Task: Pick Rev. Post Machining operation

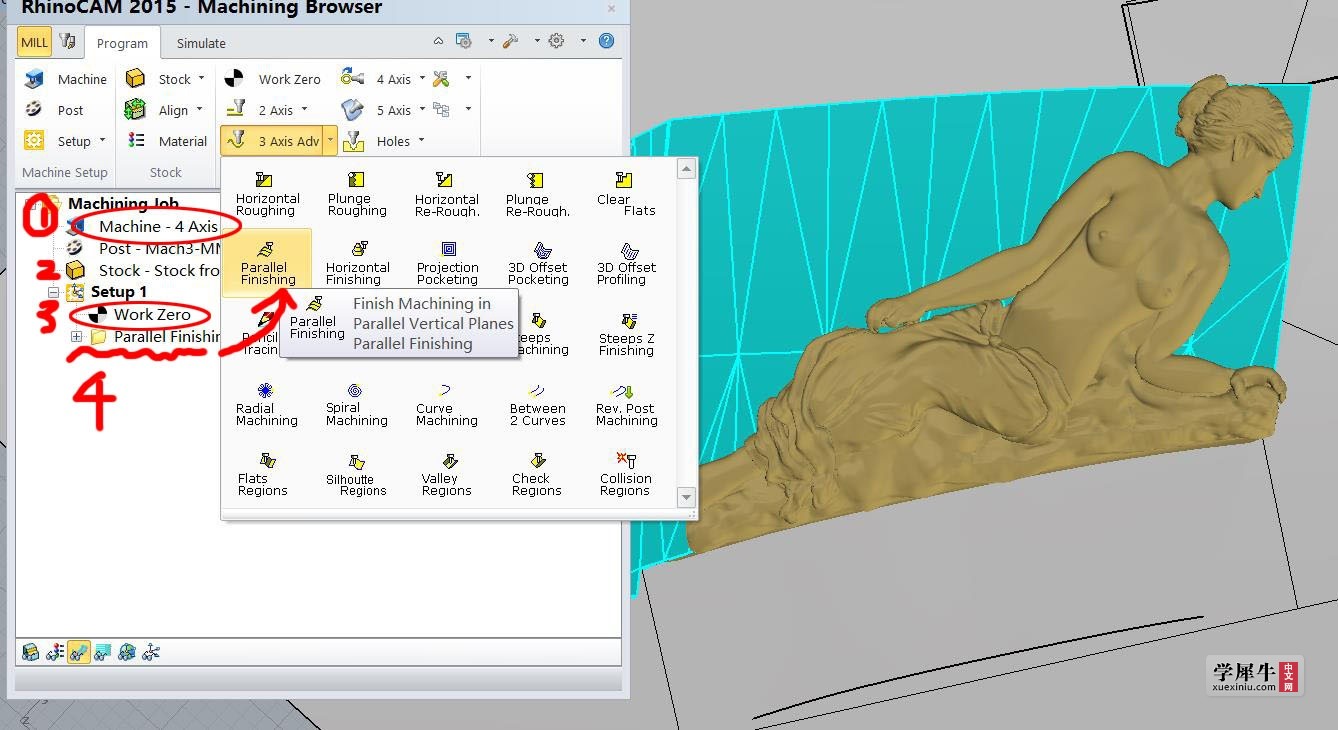Action: coord(626,404)
